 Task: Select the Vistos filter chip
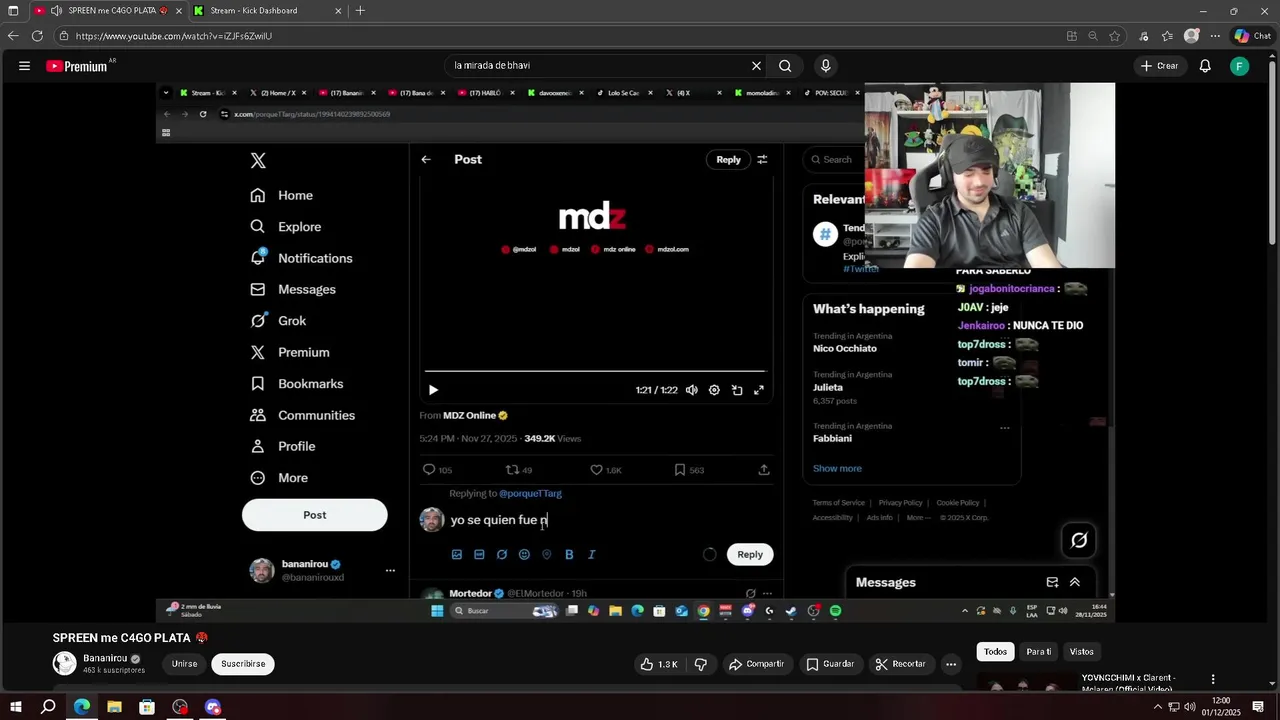click(1082, 652)
